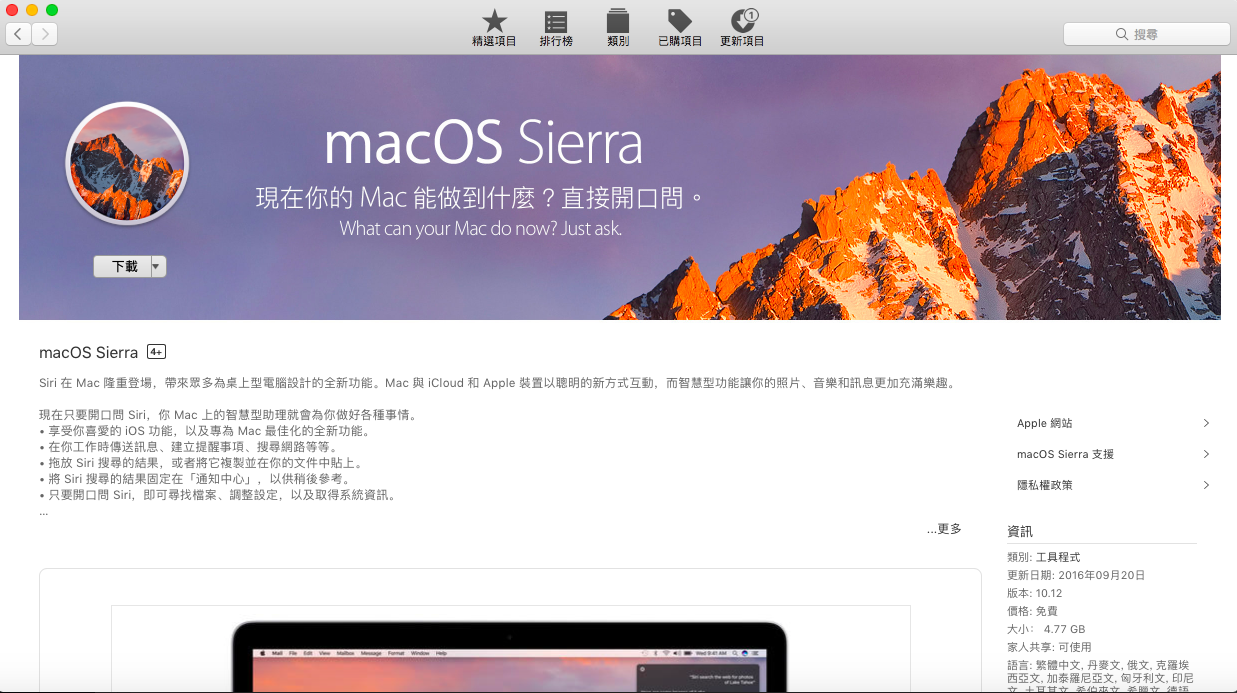Open the 類別 categories icon
The width and height of the screenshot is (1237, 693).
pos(618,20)
